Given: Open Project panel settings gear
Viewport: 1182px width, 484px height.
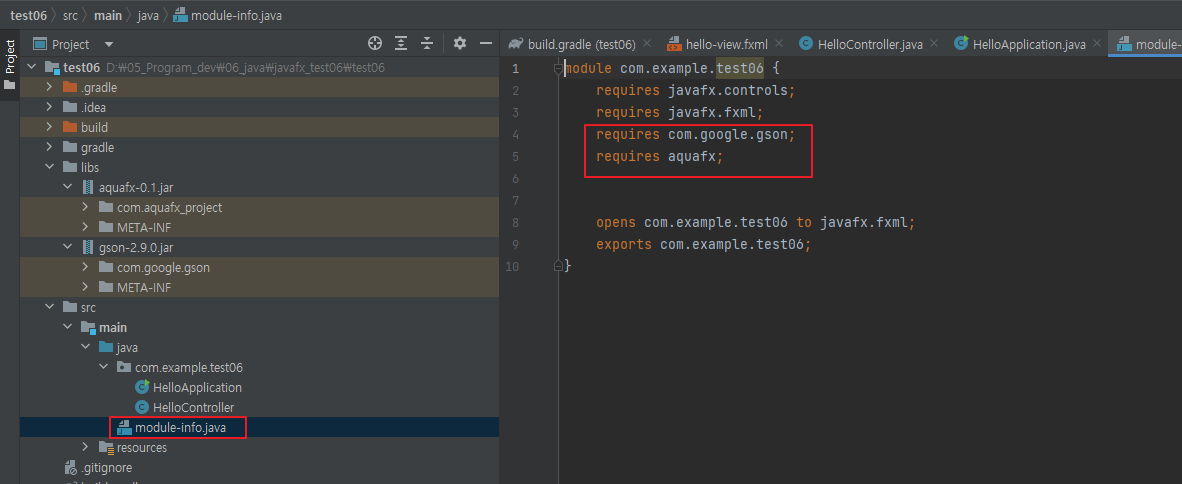Looking at the screenshot, I should (x=460, y=44).
